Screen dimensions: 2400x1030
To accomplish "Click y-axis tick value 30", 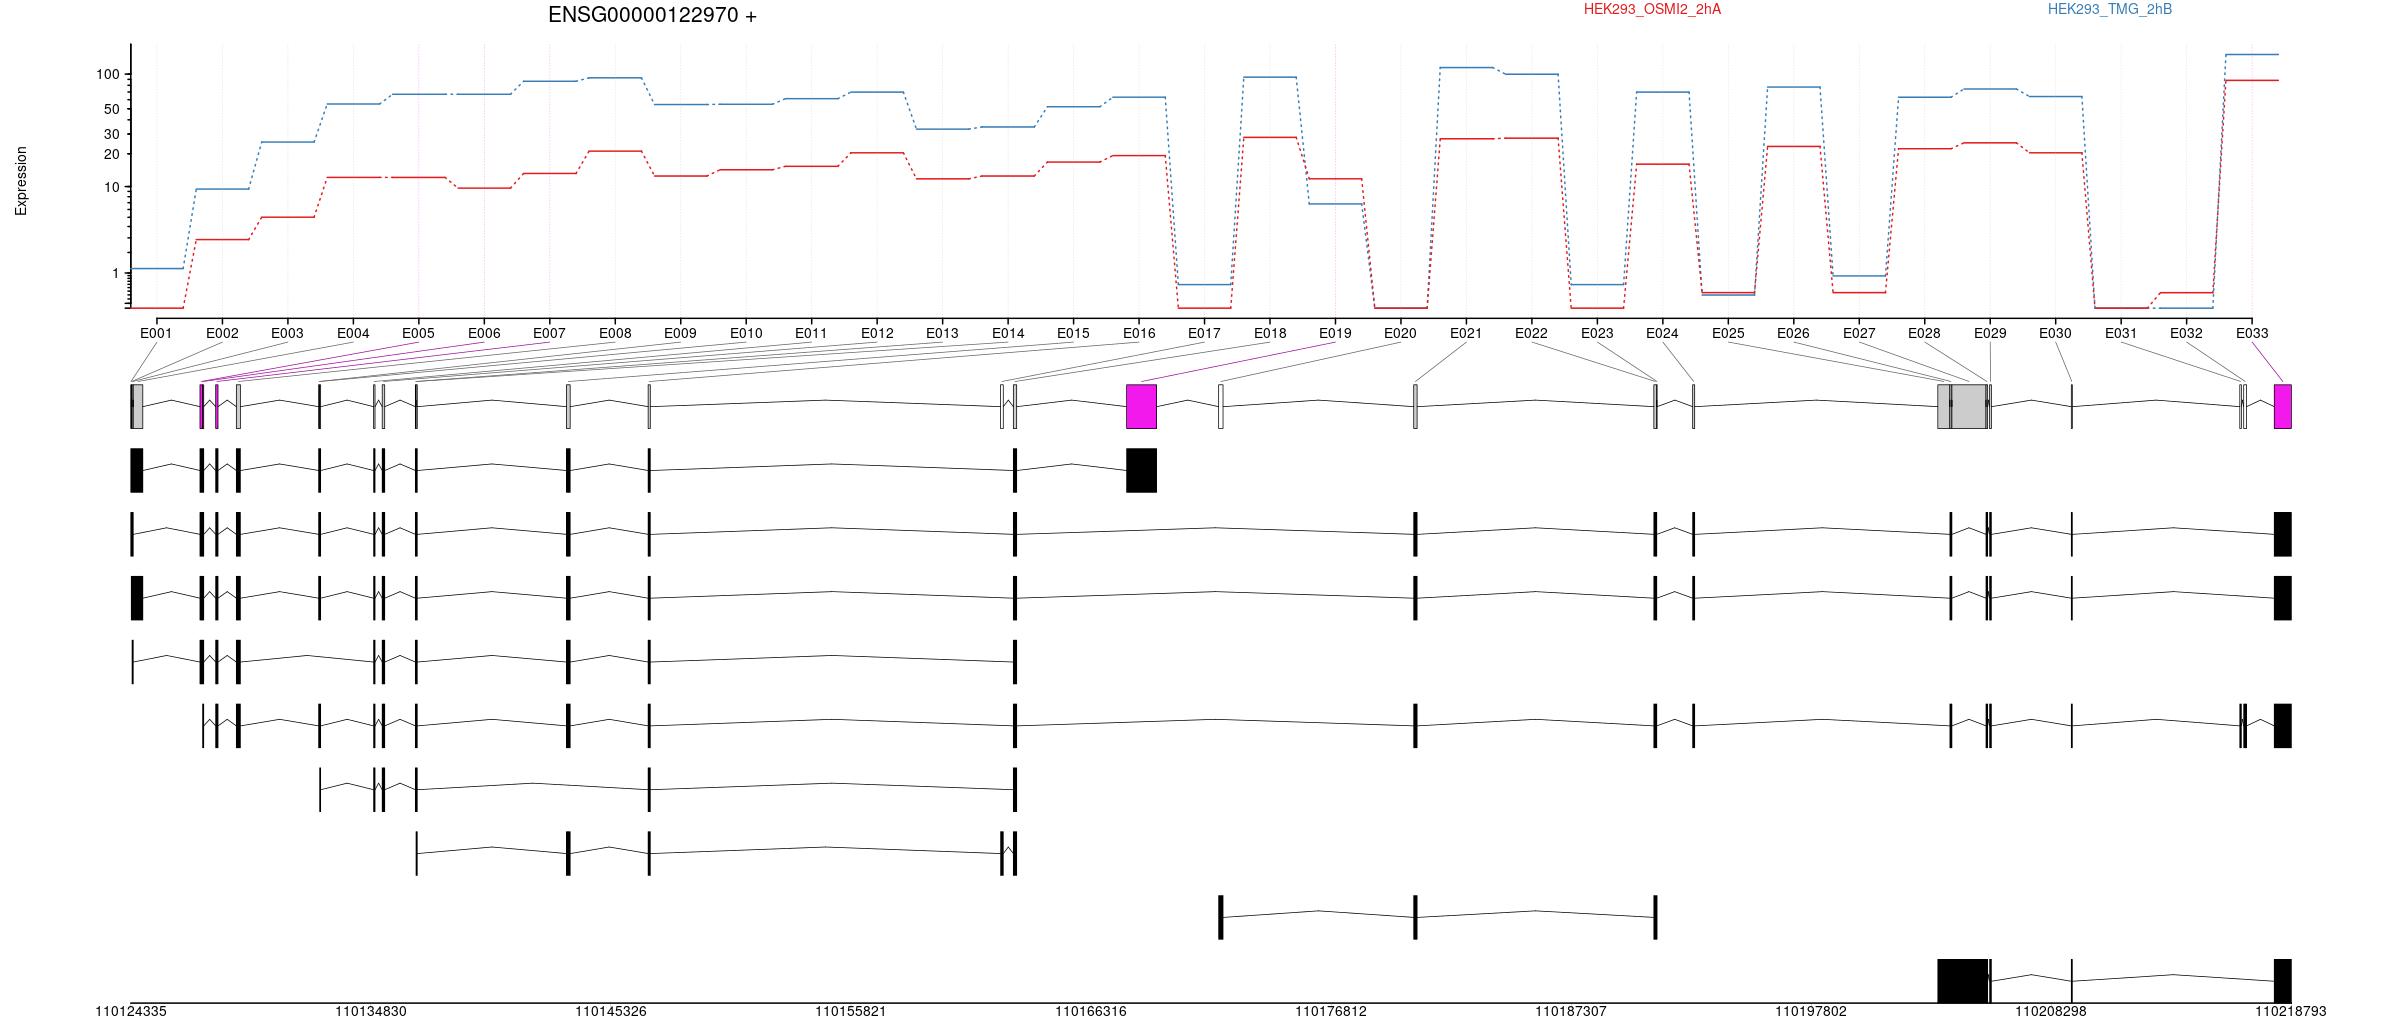I will click(111, 135).
